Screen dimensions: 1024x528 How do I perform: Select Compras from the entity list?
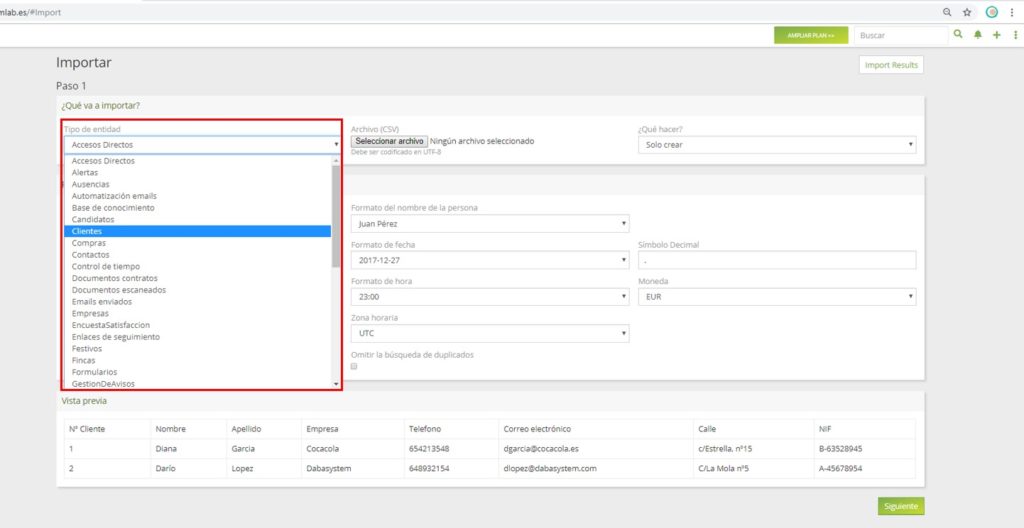point(198,243)
